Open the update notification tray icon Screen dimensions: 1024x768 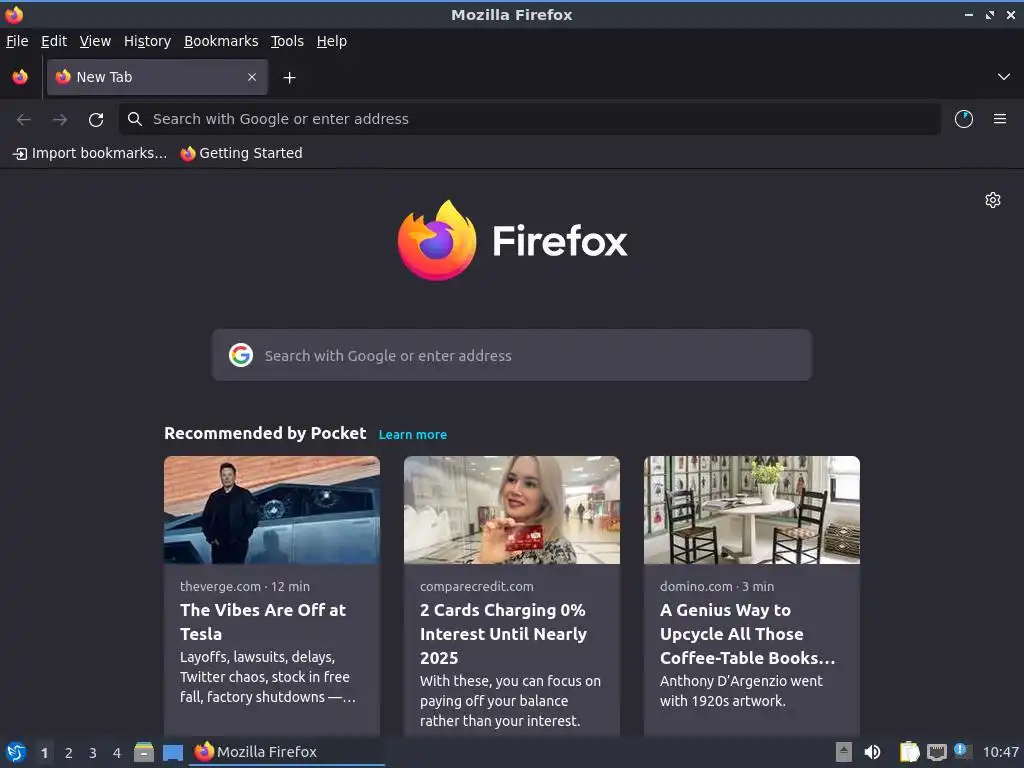[962, 751]
